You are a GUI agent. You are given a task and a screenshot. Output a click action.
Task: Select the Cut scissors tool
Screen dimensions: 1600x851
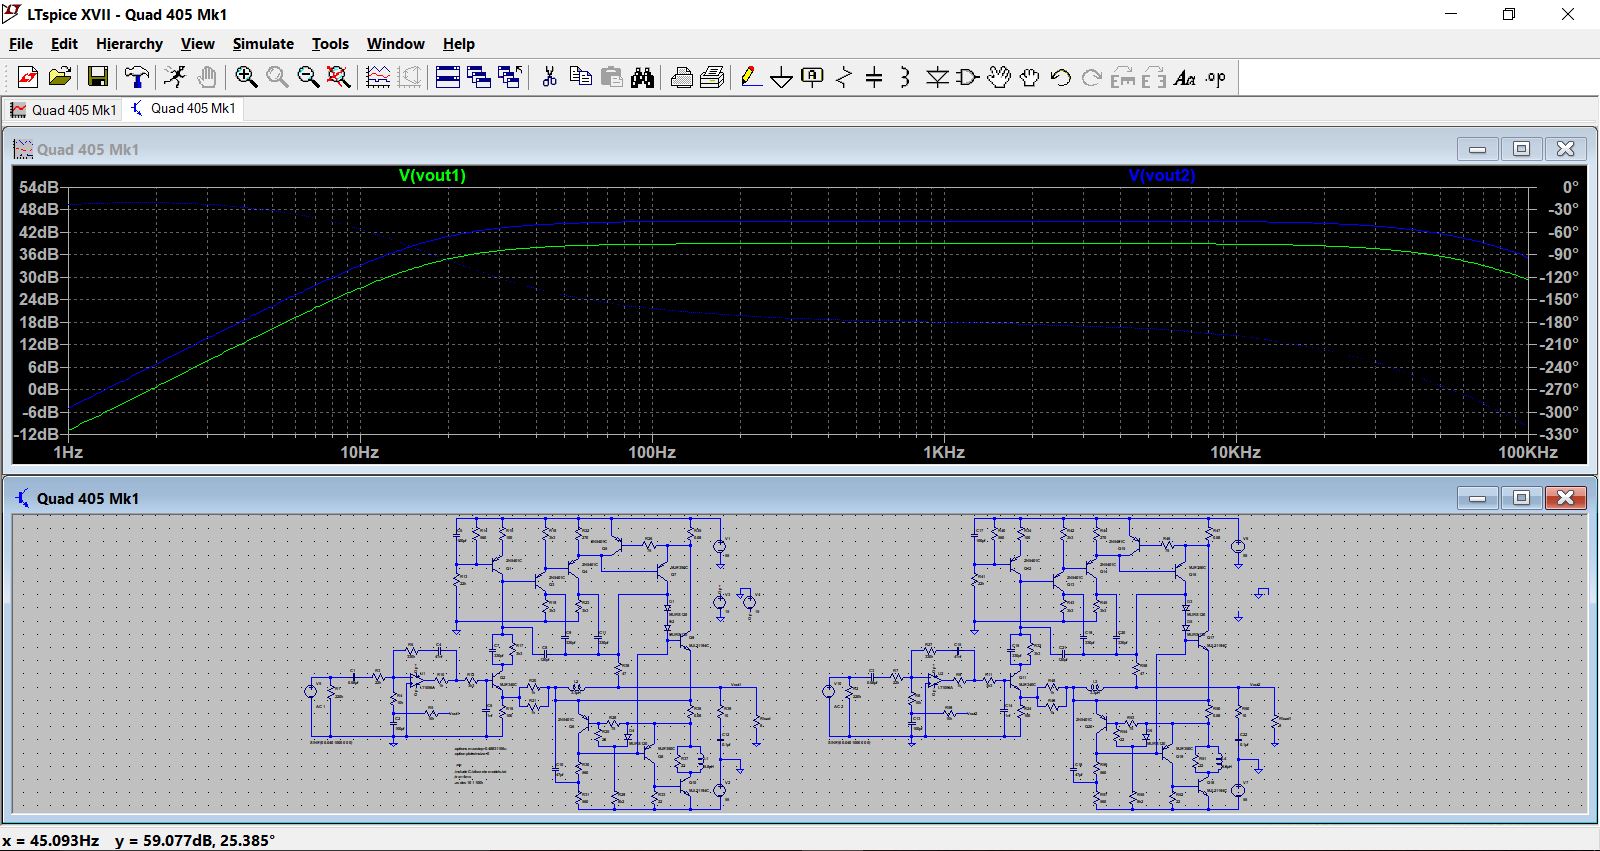(549, 77)
